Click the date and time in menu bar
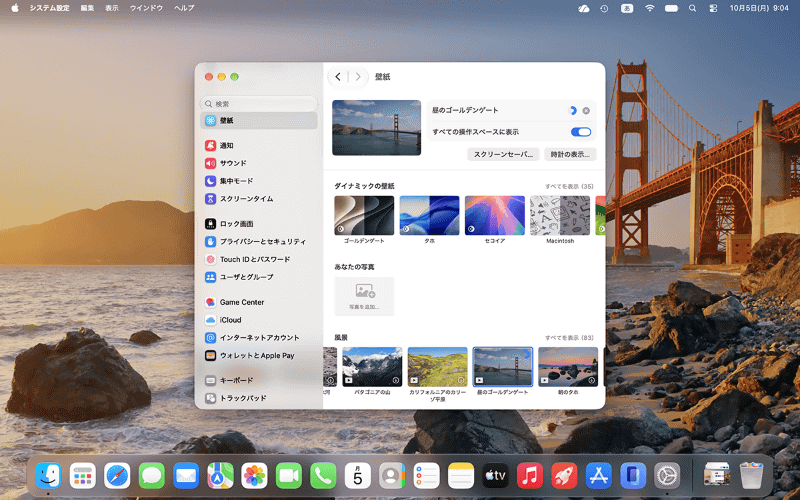Image resolution: width=800 pixels, height=500 pixels. [759, 8]
